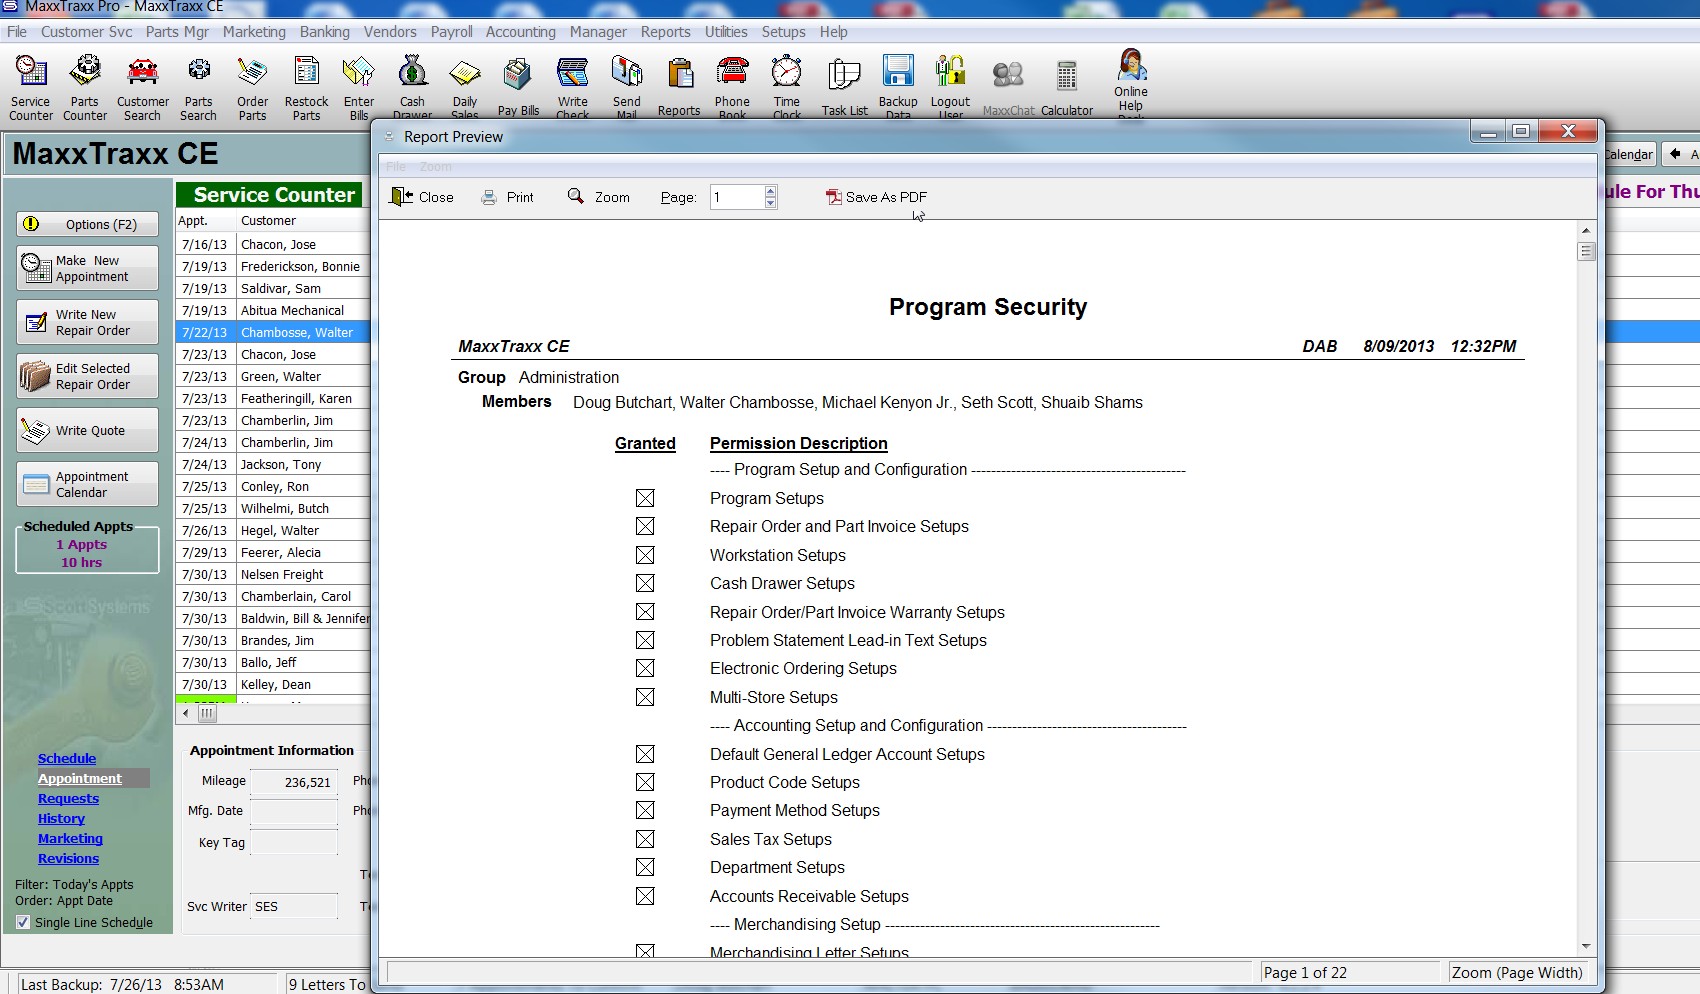Open Online Help Desk icon

click(1131, 82)
